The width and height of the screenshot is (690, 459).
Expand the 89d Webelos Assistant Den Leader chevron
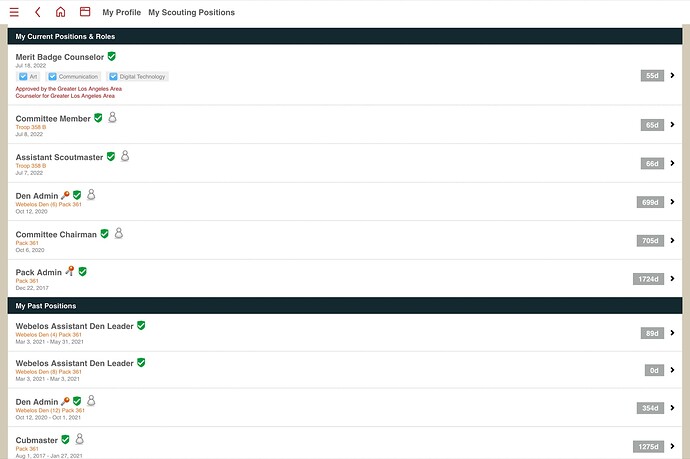(672, 333)
